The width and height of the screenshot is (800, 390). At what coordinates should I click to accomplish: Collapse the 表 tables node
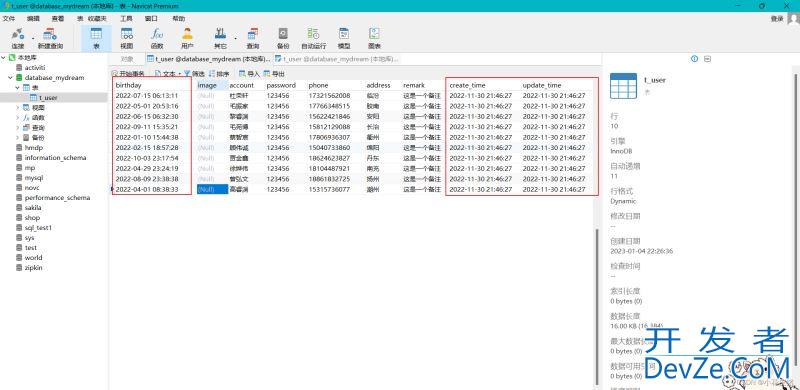click(17, 88)
